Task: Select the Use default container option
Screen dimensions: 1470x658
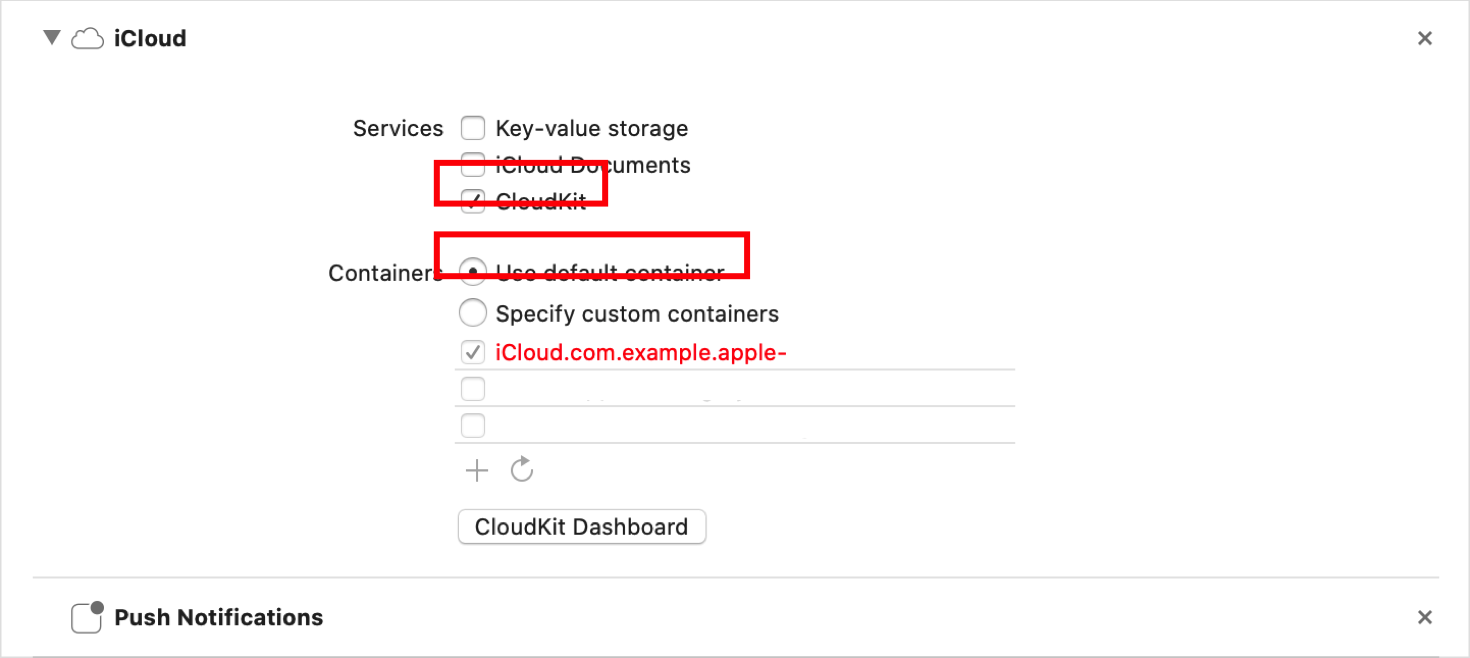Action: (473, 273)
